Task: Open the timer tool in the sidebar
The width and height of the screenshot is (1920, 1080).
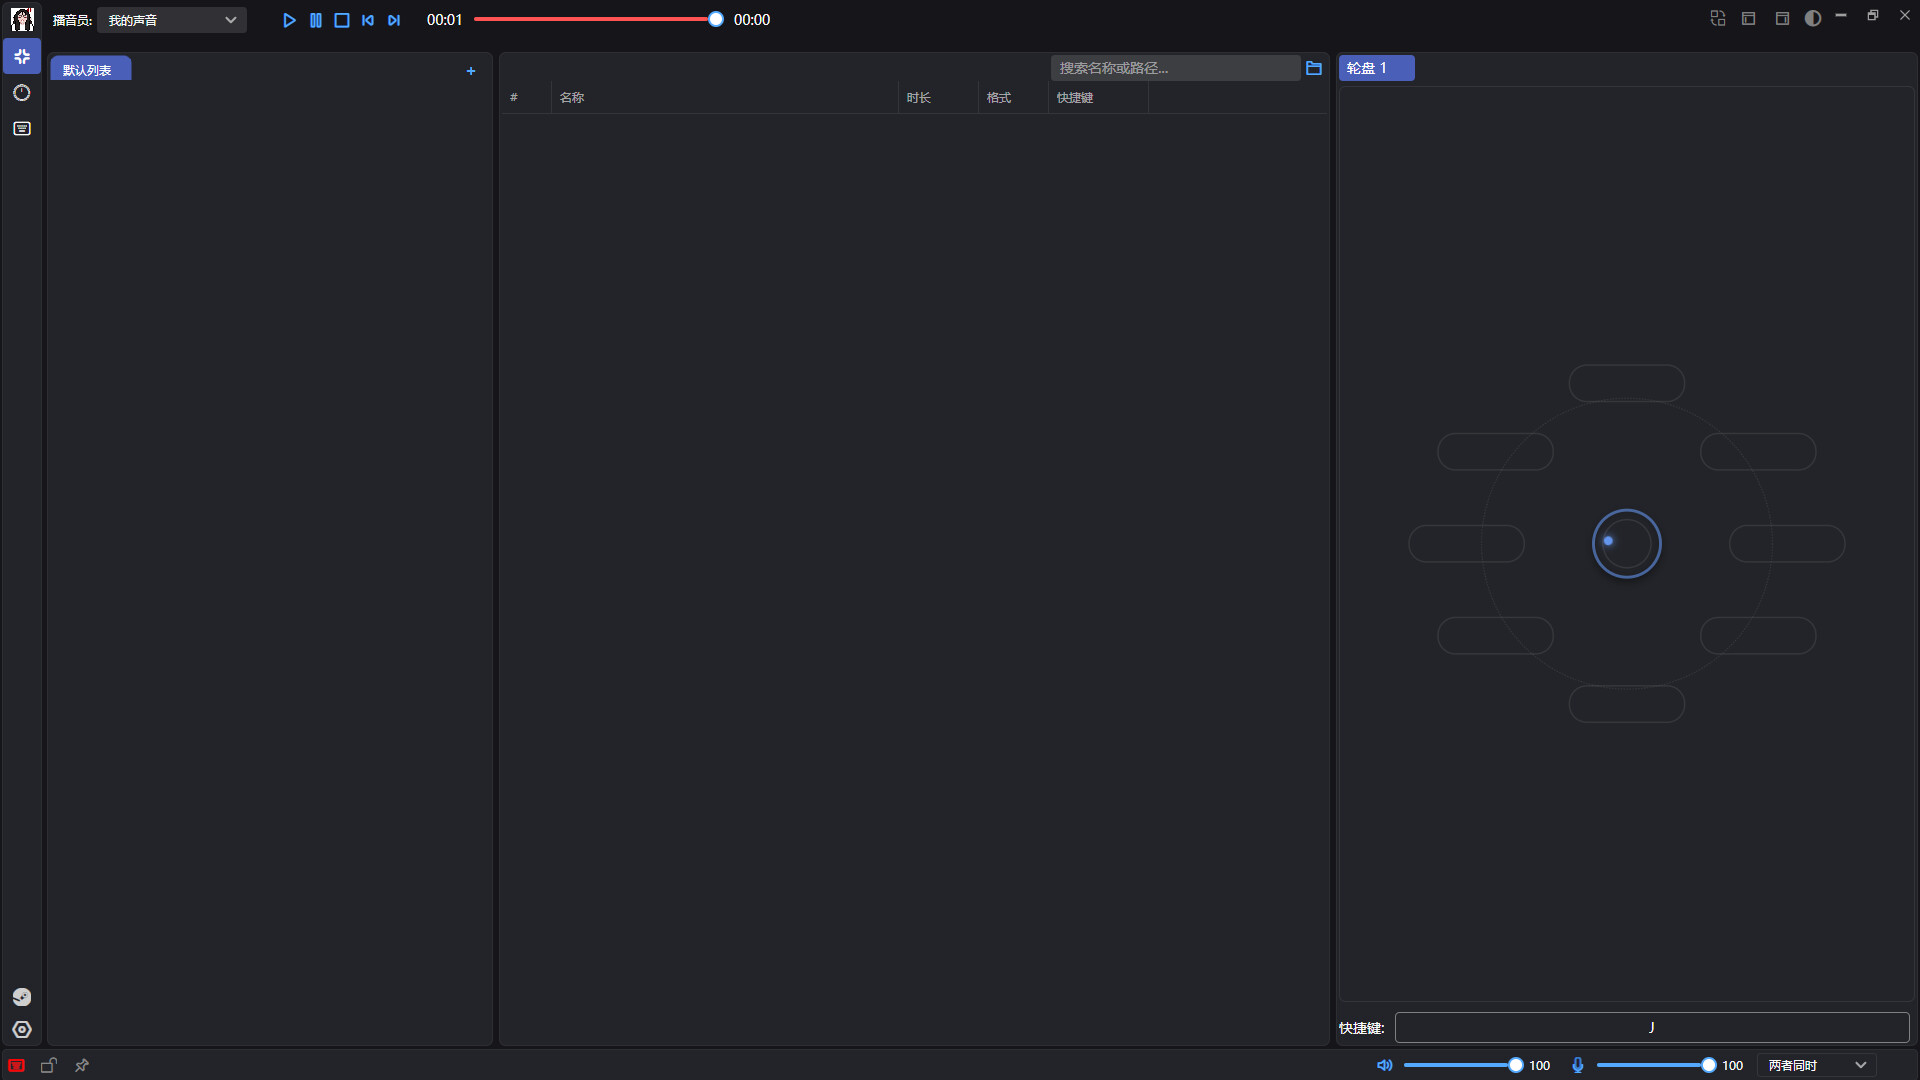Action: tap(21, 92)
